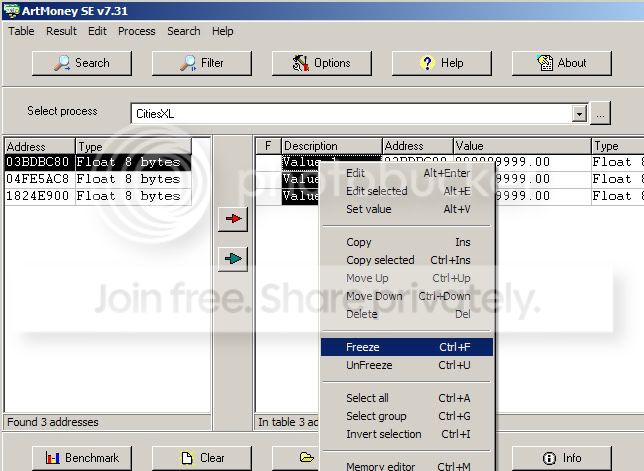The height and width of the screenshot is (471, 644).
Task: Click the ArtMoney title bar icon
Action: tap(11, 10)
